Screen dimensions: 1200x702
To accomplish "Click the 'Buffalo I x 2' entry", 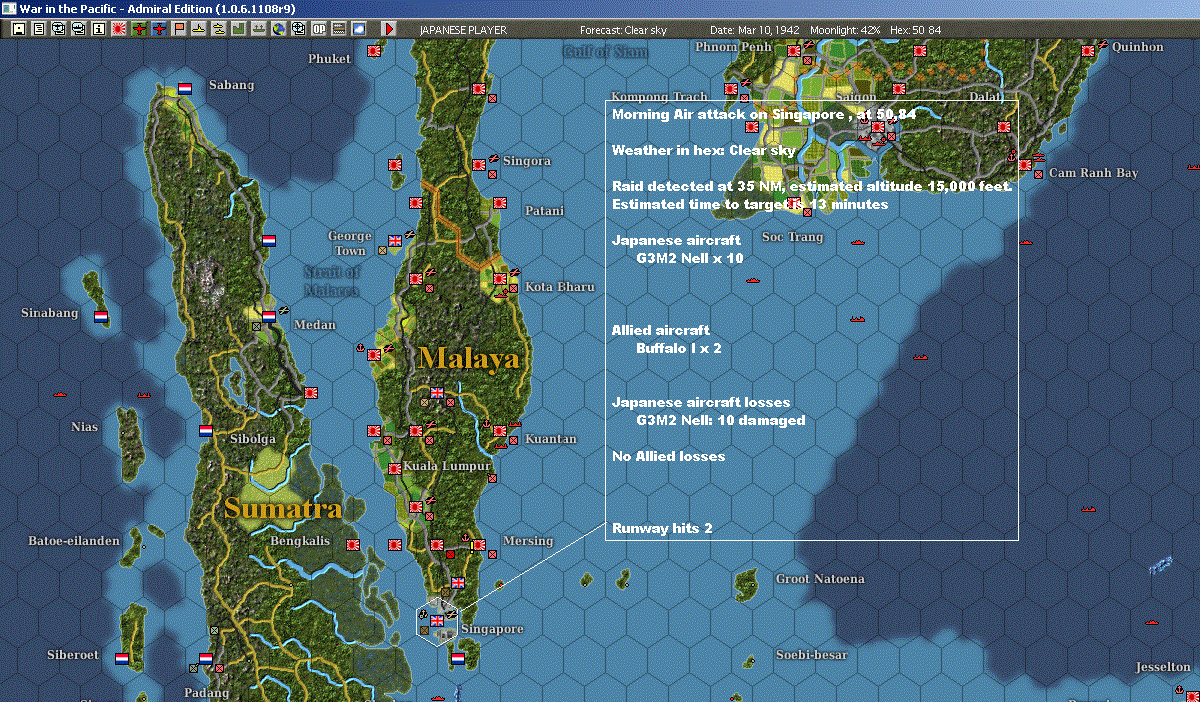I will pos(679,348).
